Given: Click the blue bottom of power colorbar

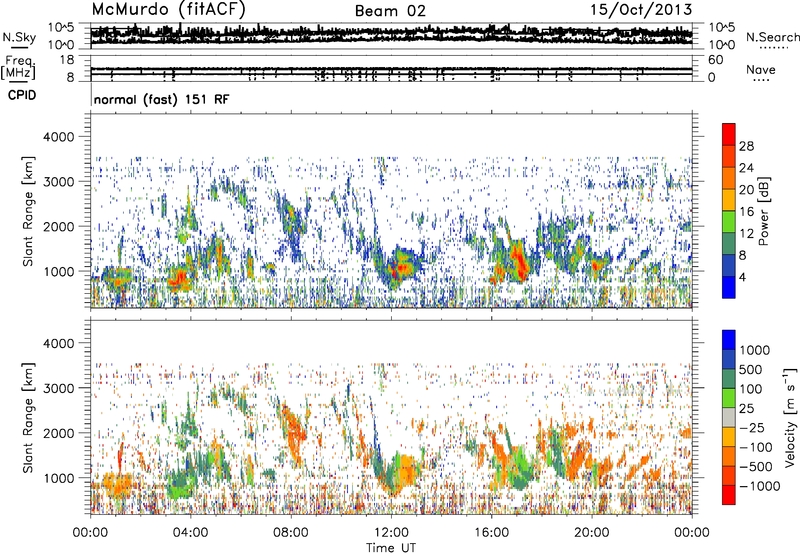Looking at the screenshot, I should pos(729,287).
